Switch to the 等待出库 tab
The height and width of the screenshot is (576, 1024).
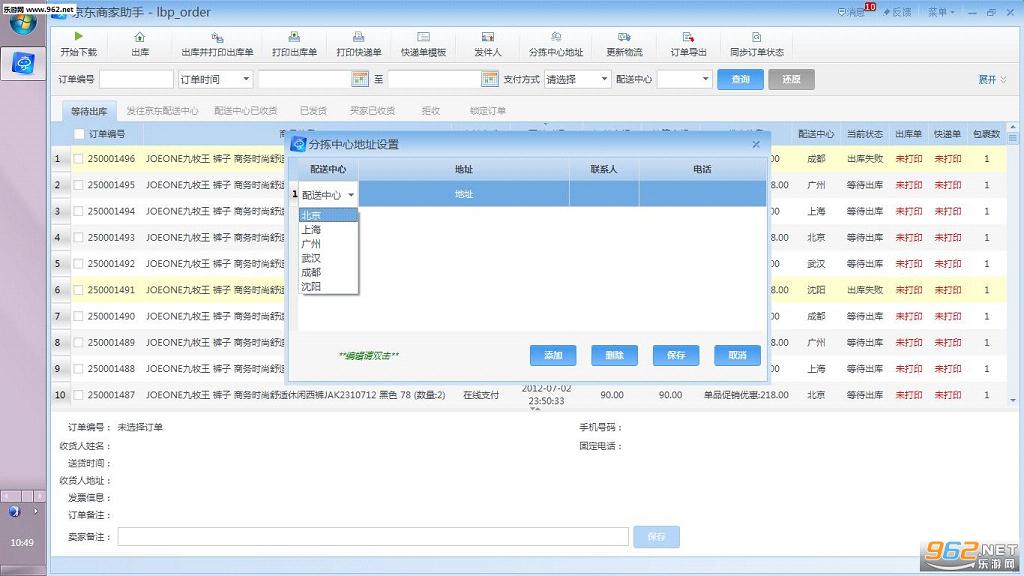click(89, 111)
